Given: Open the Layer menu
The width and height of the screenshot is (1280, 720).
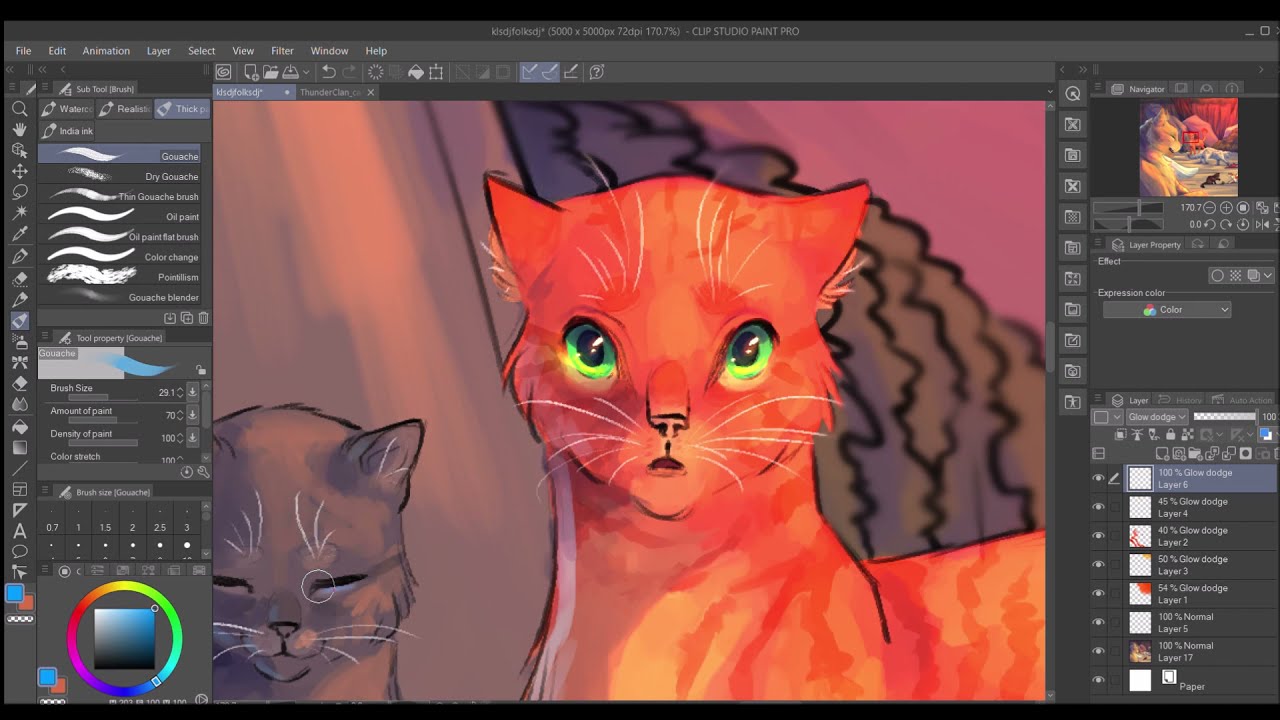Looking at the screenshot, I should (x=158, y=51).
